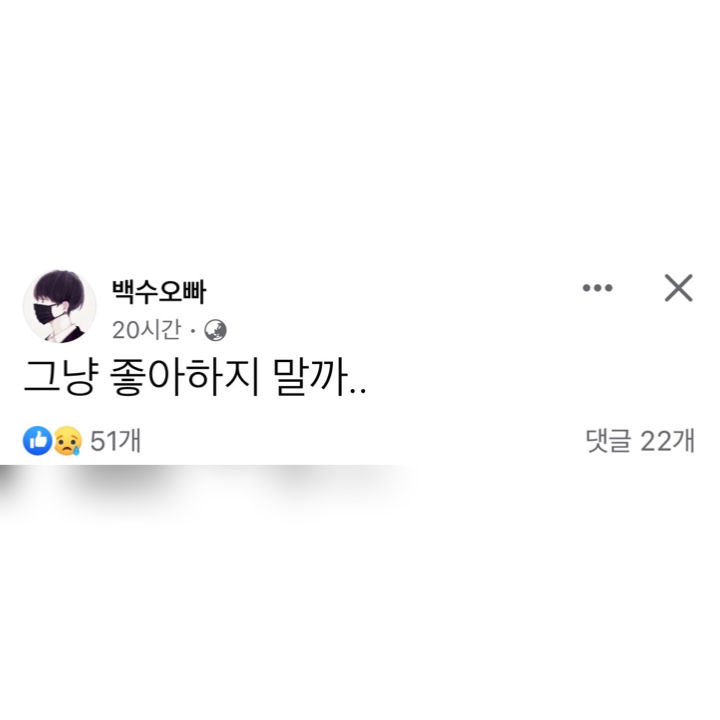Click the dot separator after 20시간

[x=193, y=331]
